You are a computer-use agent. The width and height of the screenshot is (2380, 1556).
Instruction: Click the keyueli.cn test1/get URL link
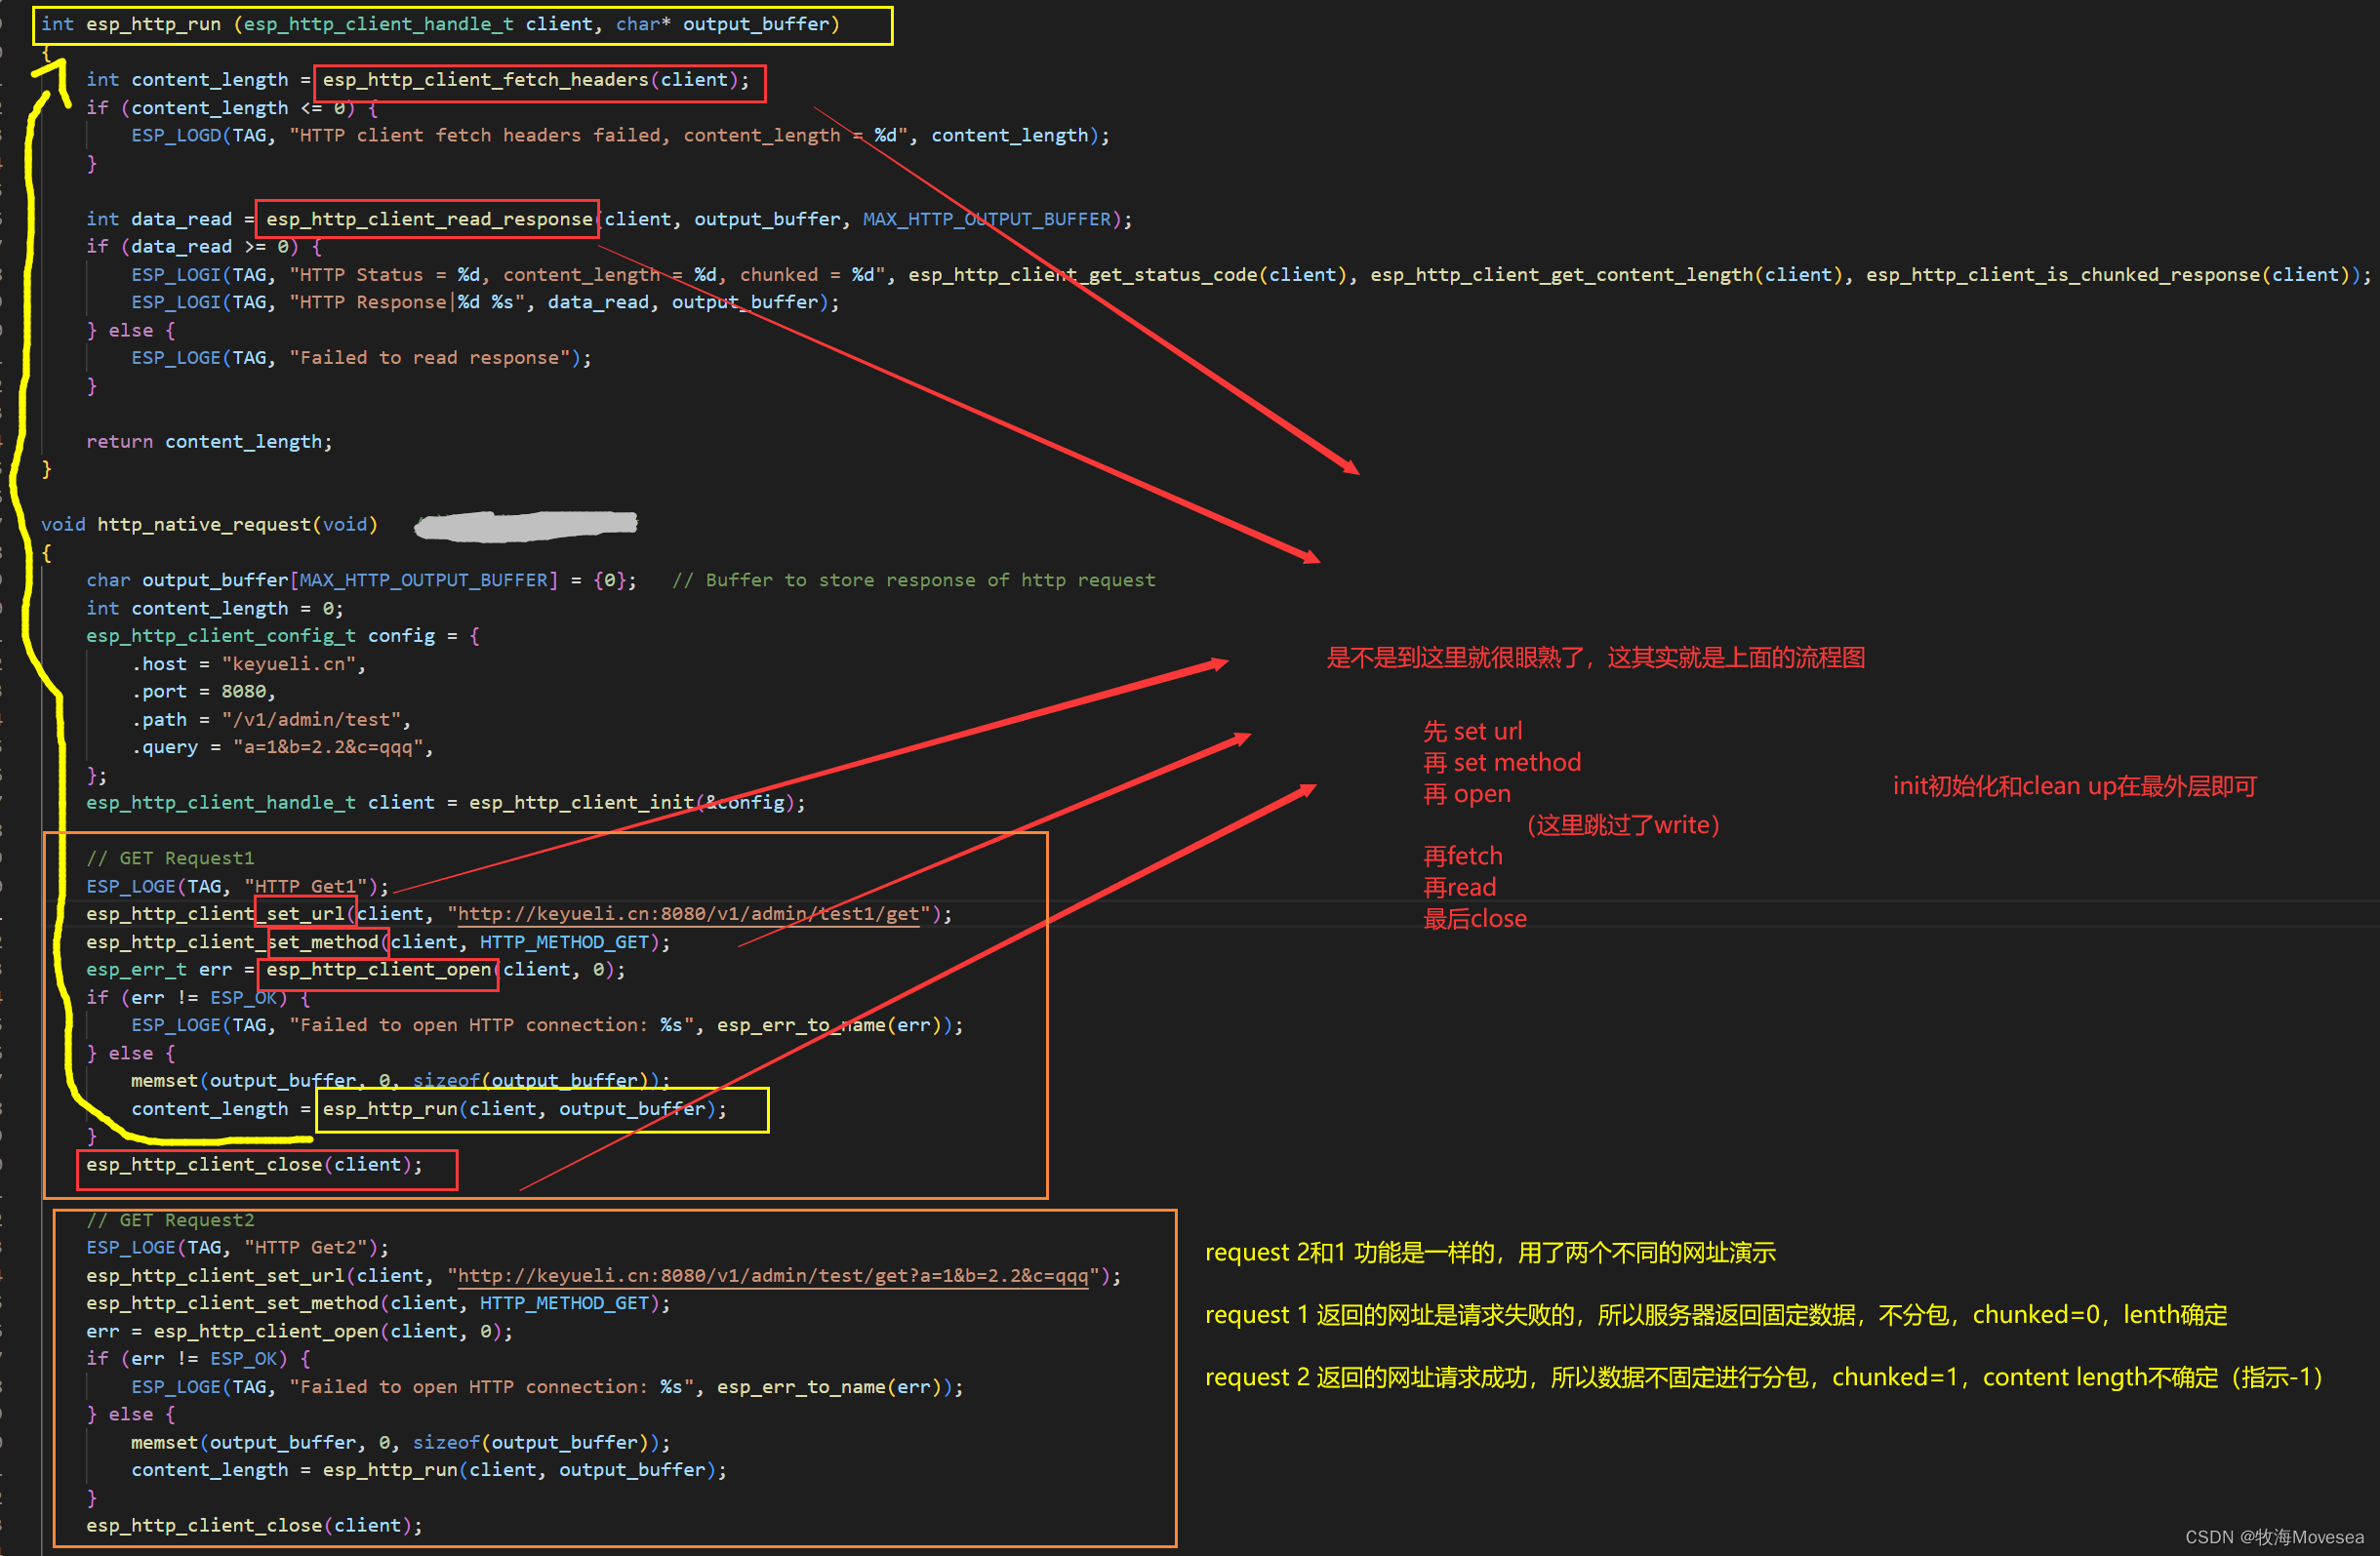688,914
